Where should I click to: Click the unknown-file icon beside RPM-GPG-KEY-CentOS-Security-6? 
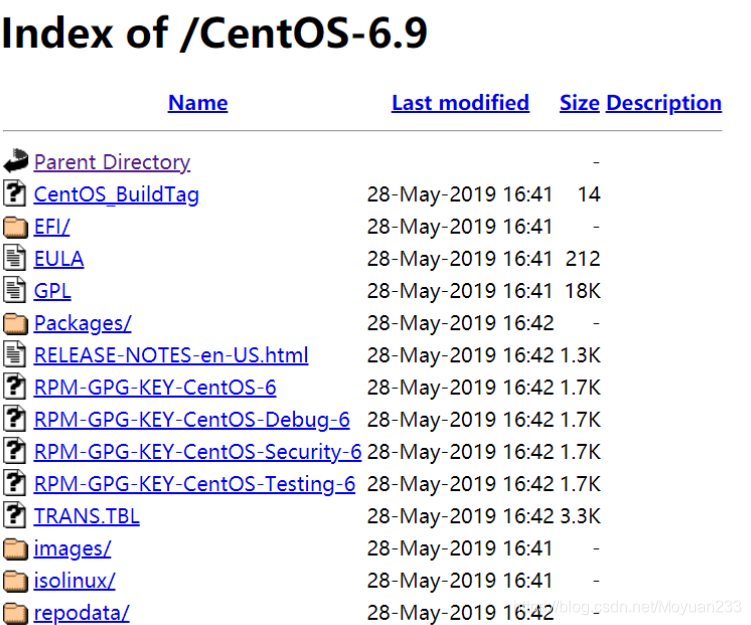(15, 450)
